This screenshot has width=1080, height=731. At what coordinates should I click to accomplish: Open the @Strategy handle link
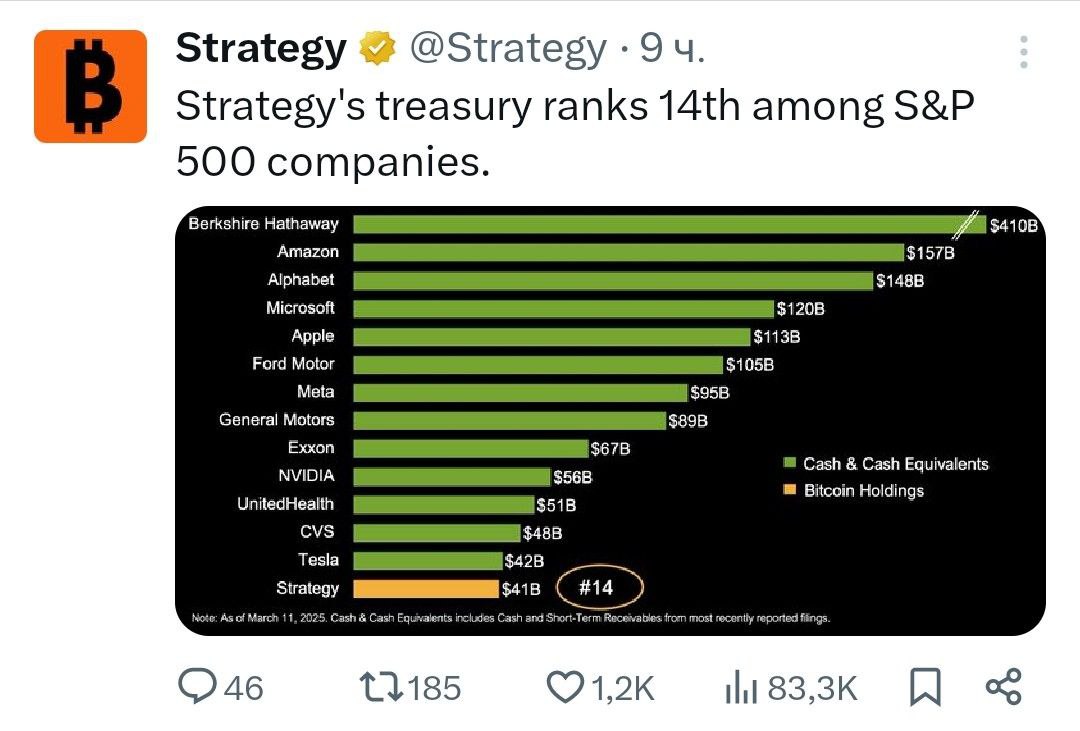pyautogui.click(x=508, y=48)
